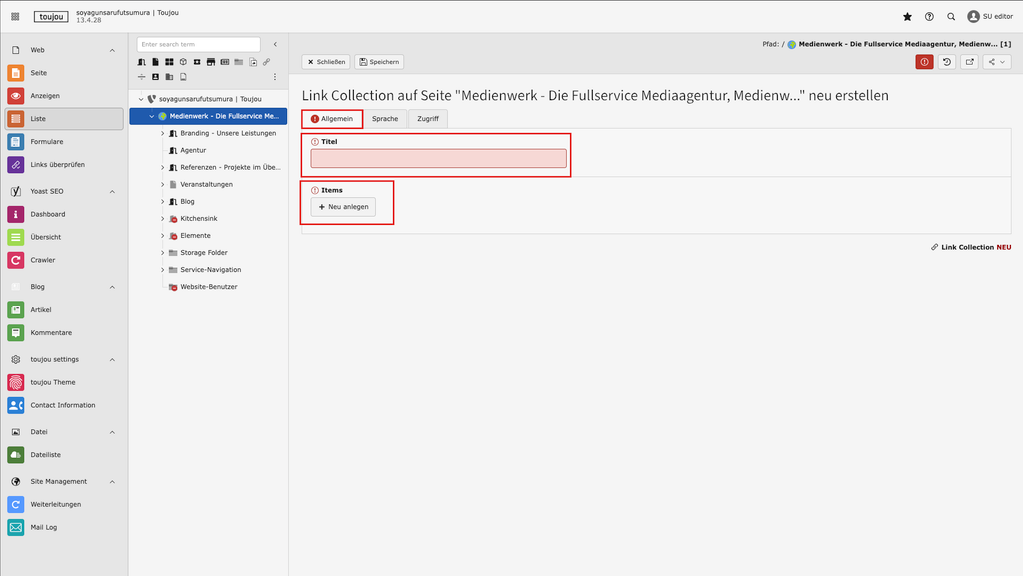Collapse the Yoast SEO module group

pos(112,191)
